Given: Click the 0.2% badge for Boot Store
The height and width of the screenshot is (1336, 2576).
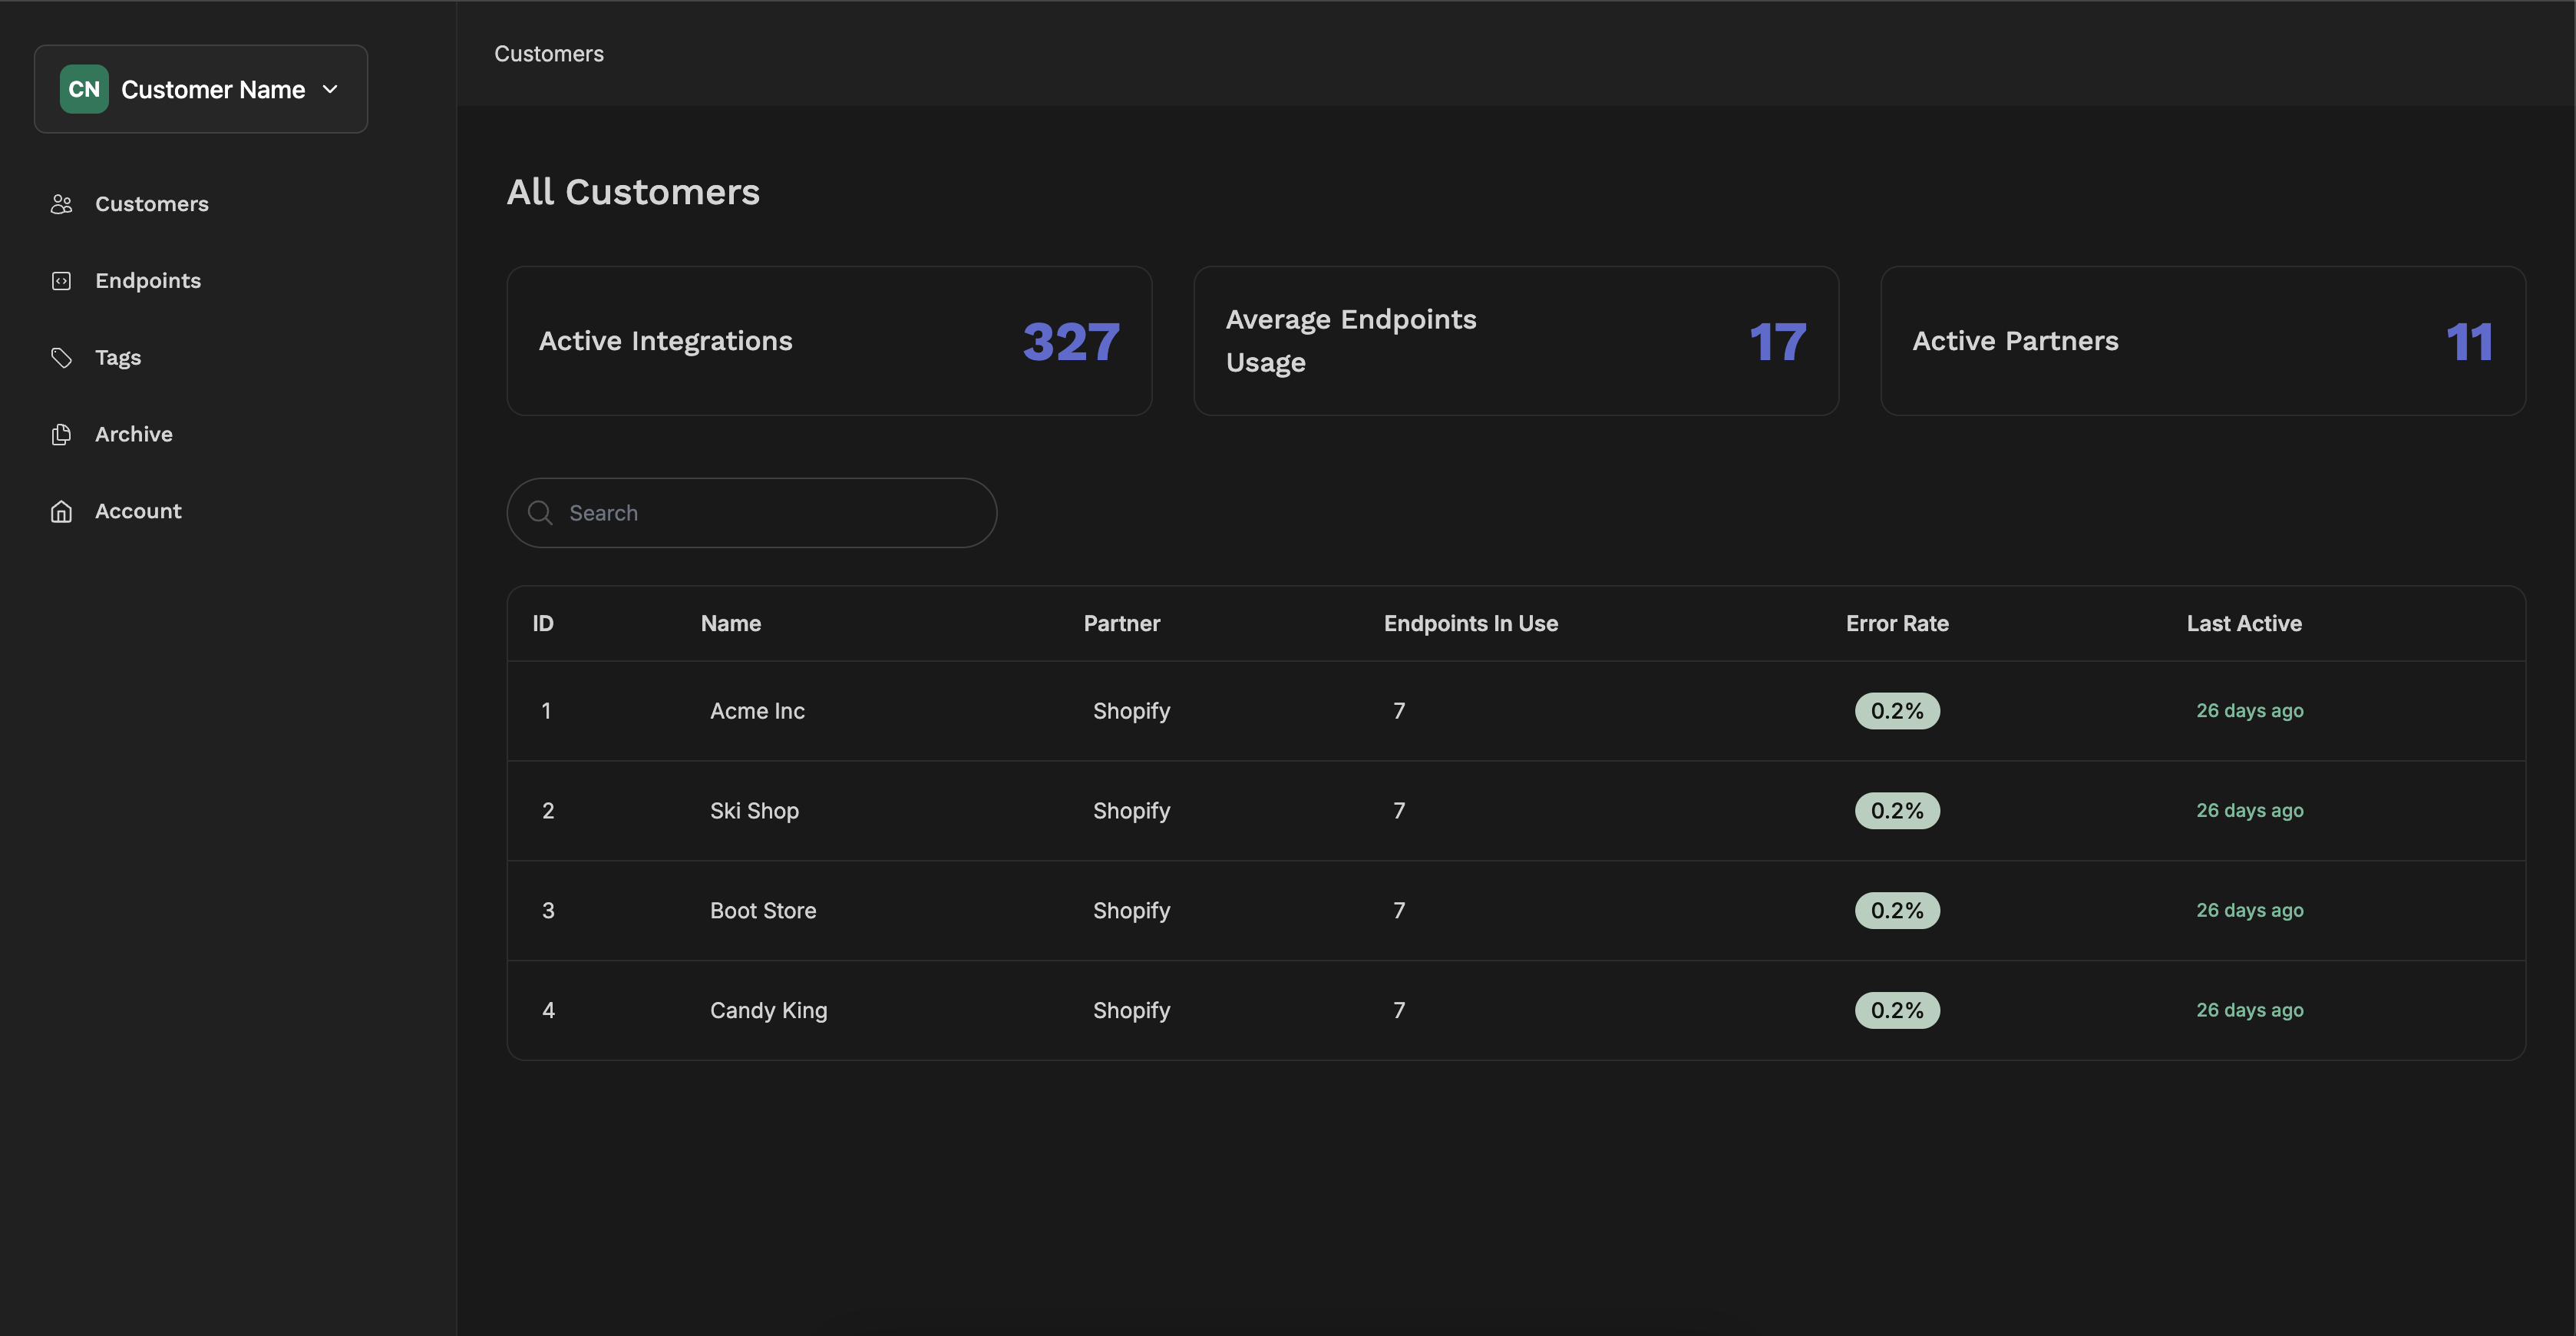Looking at the screenshot, I should (x=1897, y=911).
